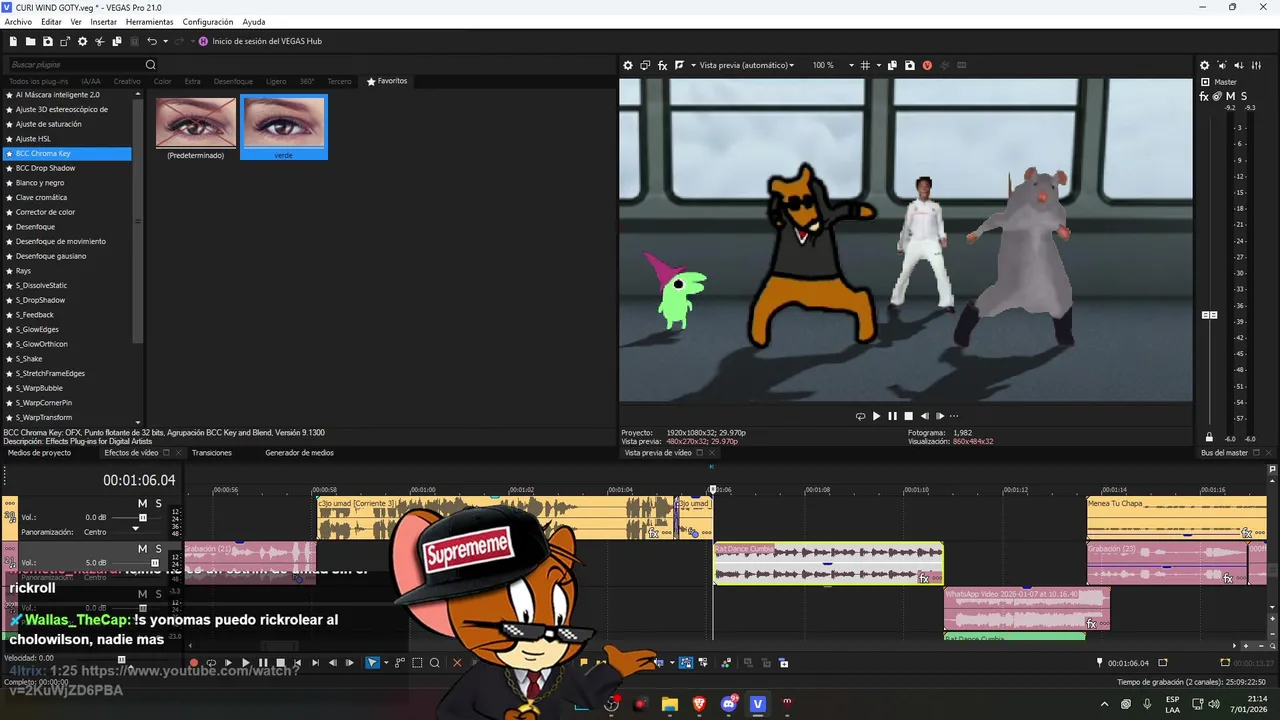Solo the Master bus
The width and height of the screenshot is (1280, 720).
point(1244,96)
